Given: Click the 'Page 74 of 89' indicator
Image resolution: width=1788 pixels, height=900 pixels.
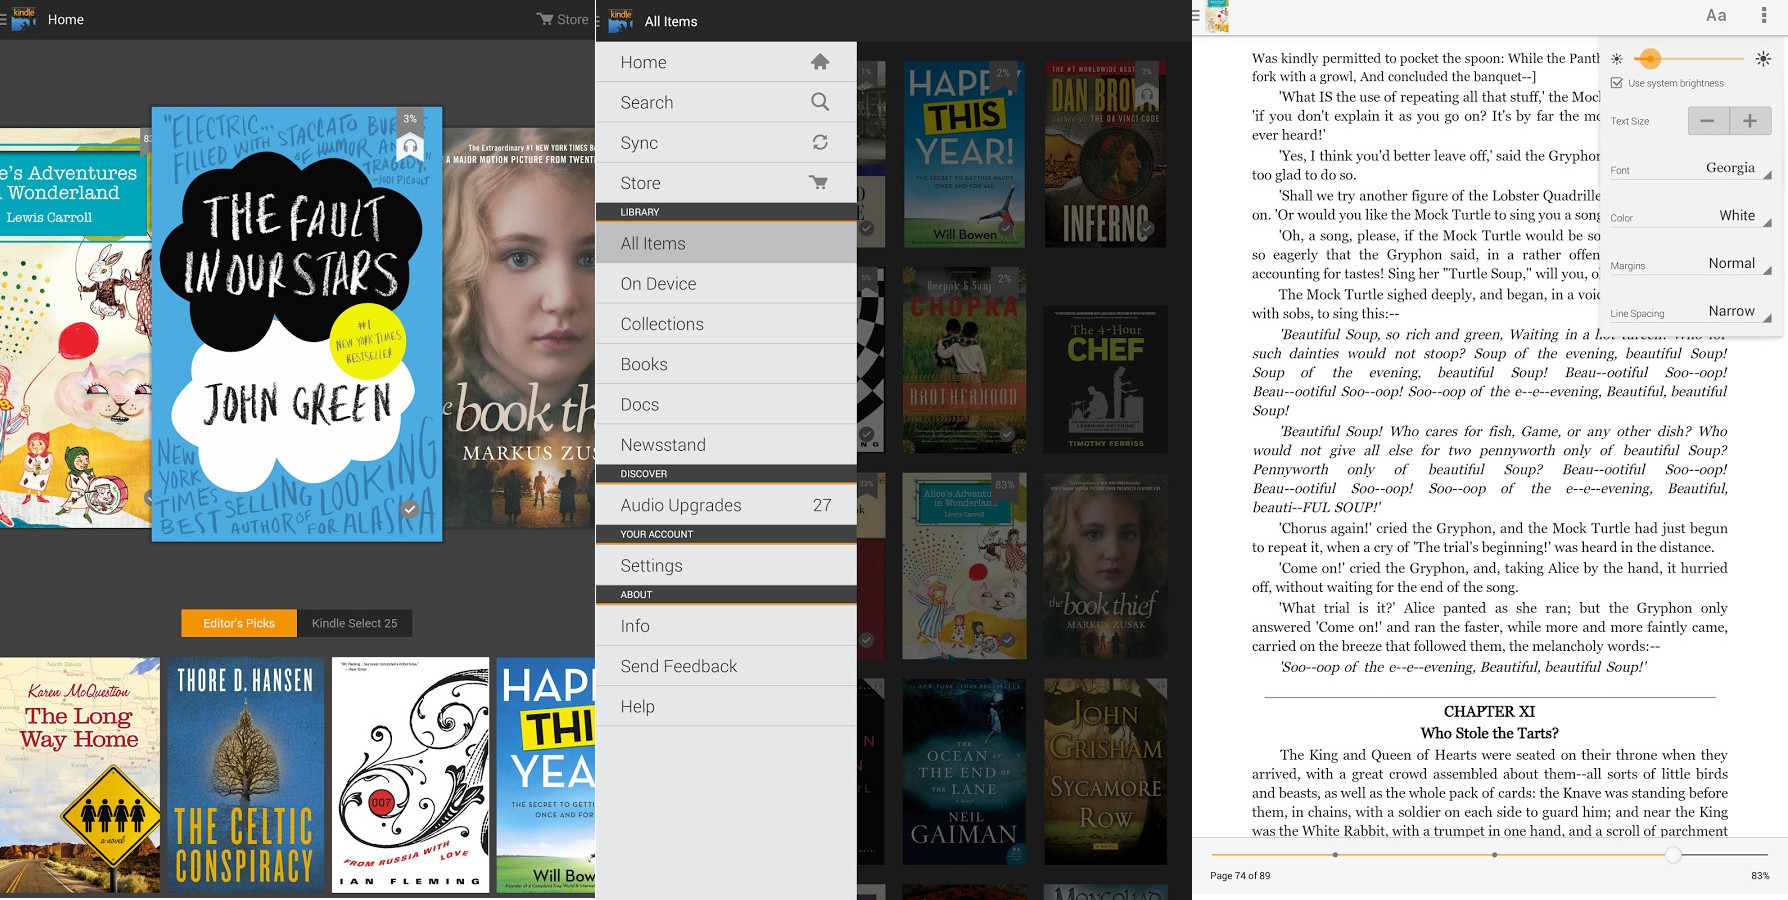Looking at the screenshot, I should tap(1240, 876).
